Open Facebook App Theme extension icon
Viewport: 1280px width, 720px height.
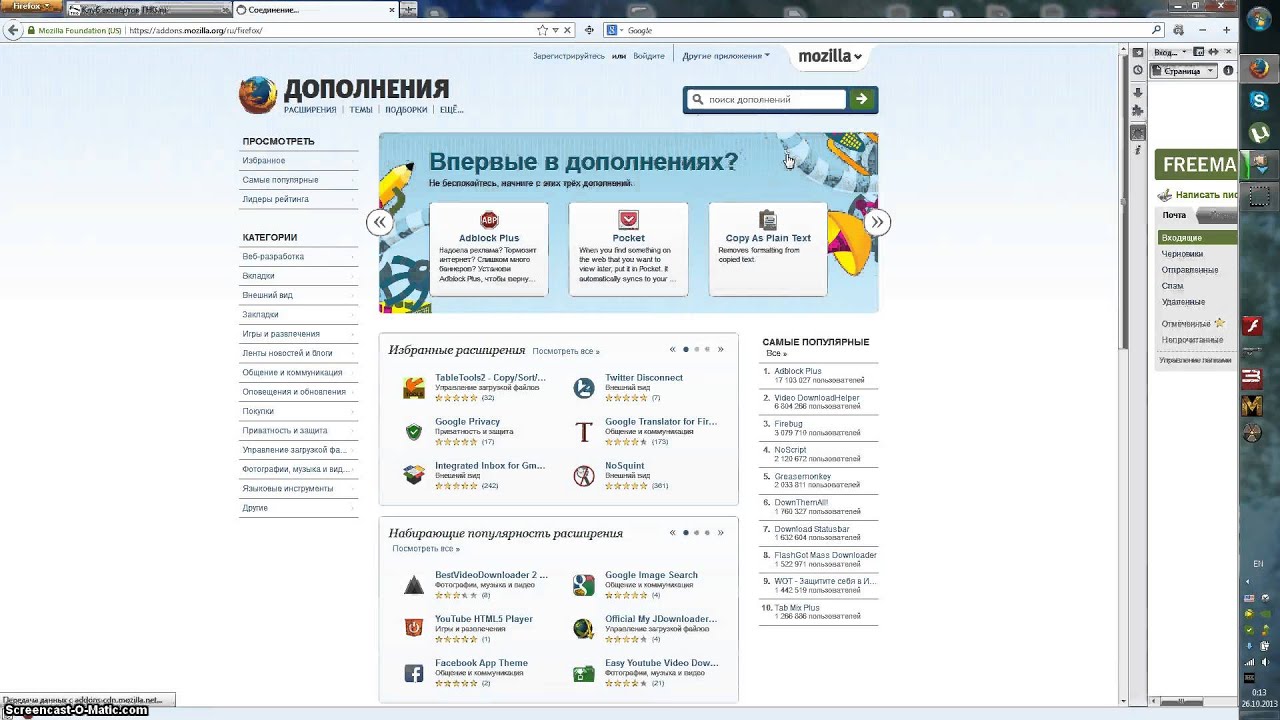pos(414,673)
